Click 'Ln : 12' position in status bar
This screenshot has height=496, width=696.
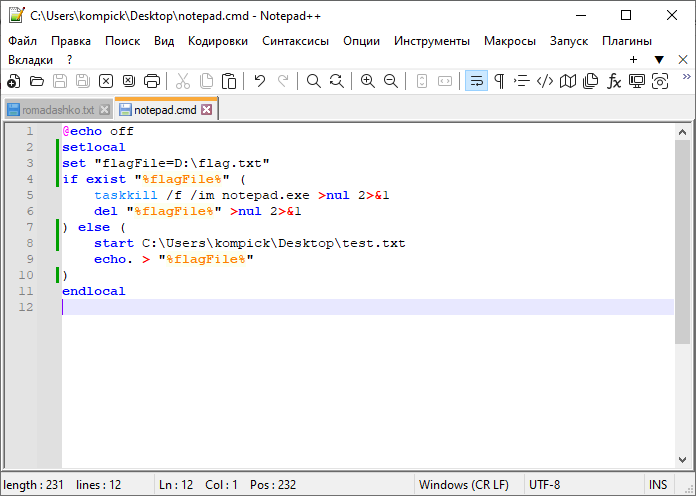(176, 484)
